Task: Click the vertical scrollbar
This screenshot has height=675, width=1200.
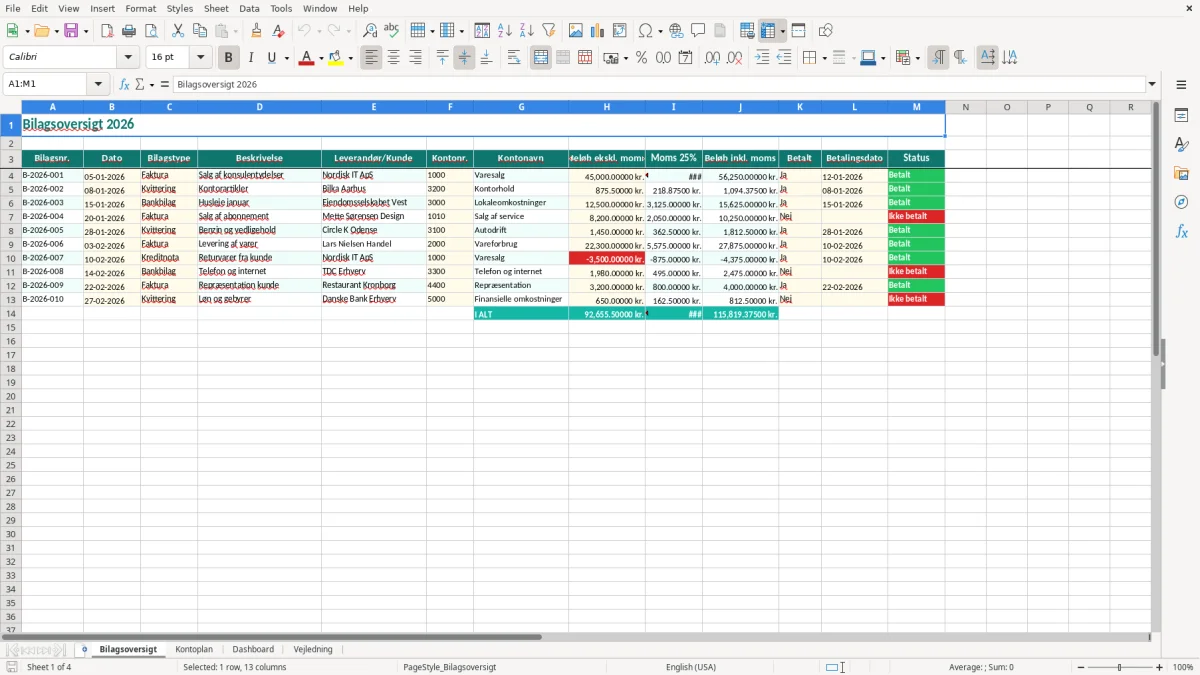Action: (x=1156, y=366)
